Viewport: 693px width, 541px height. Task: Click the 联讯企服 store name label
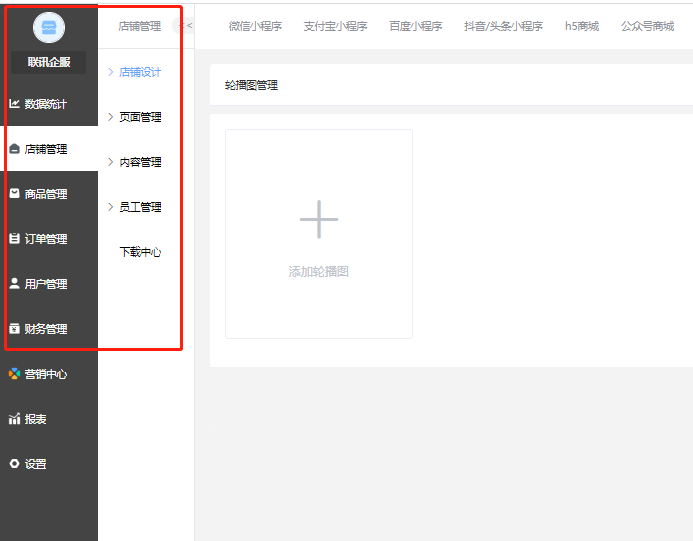tap(49, 62)
